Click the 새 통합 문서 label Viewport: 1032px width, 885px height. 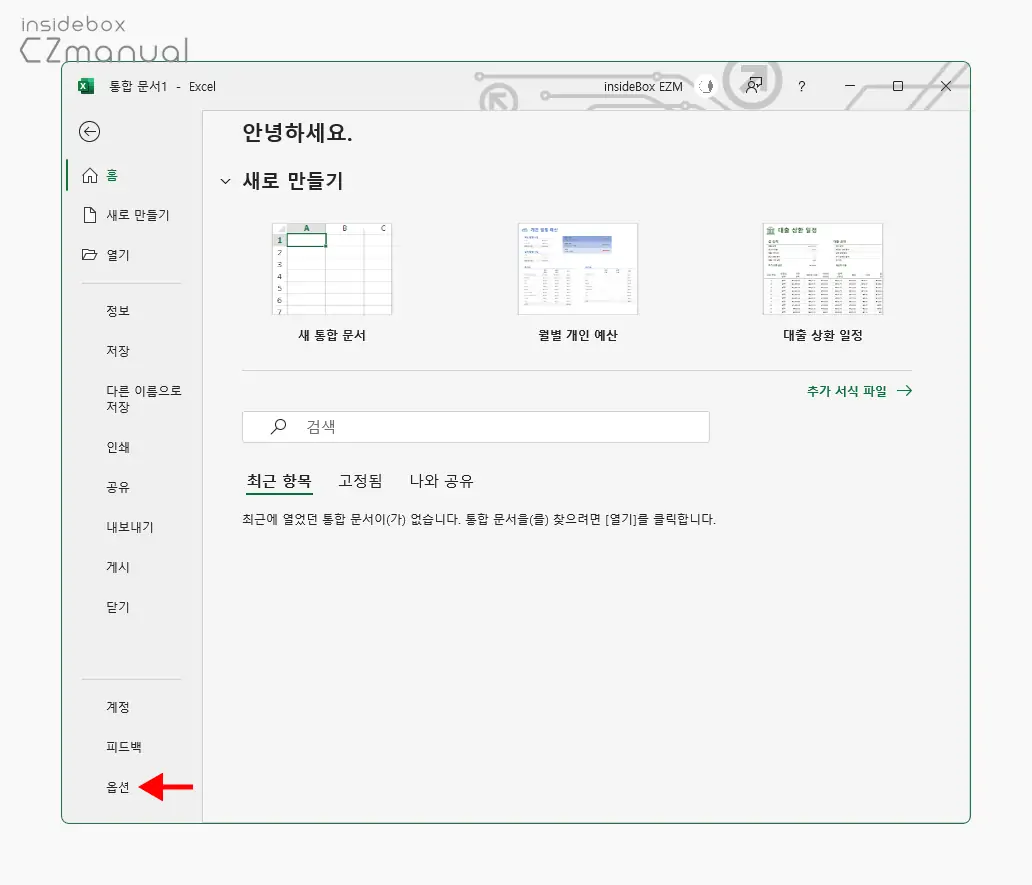tap(332, 336)
